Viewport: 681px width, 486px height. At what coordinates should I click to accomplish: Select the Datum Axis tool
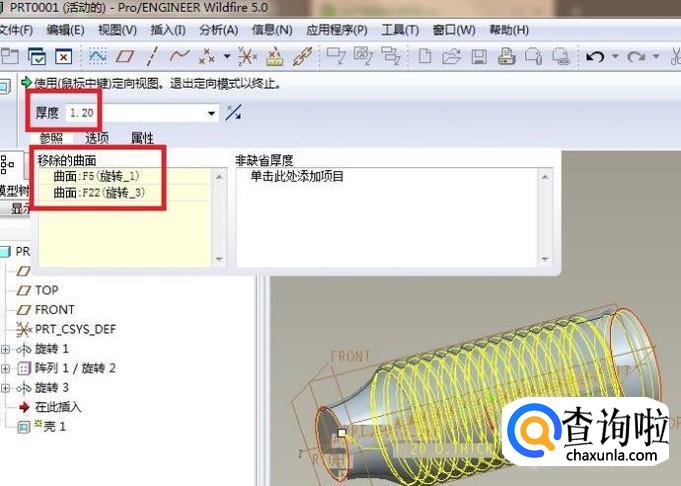152,56
